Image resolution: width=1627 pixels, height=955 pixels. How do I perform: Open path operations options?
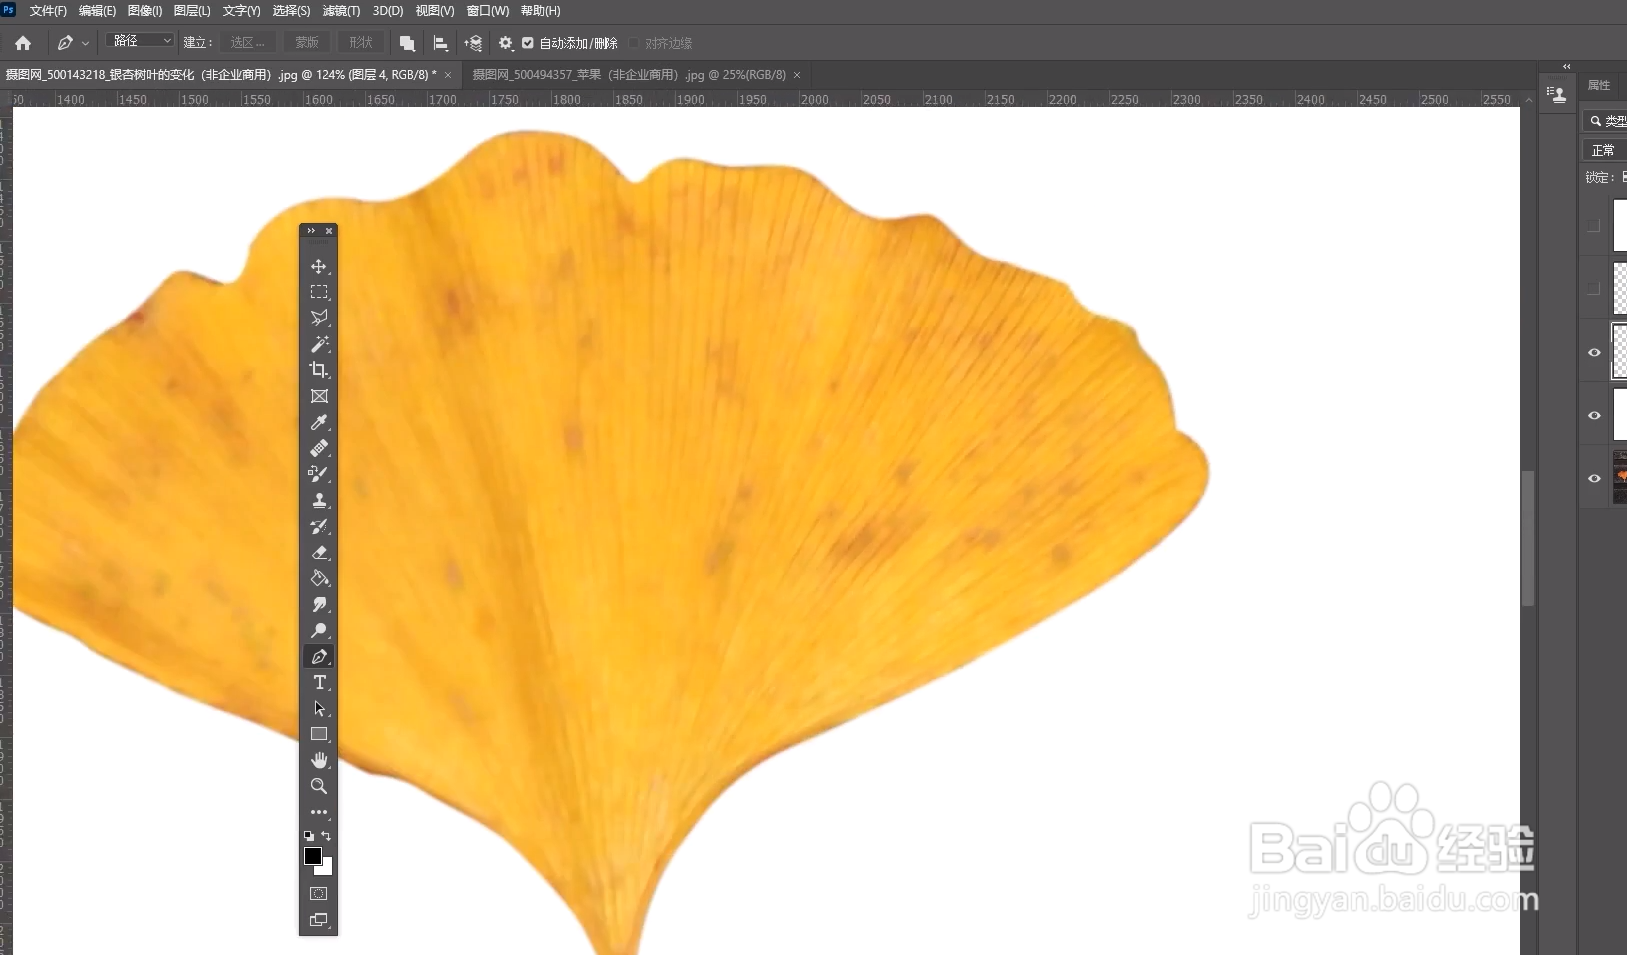[x=407, y=43]
